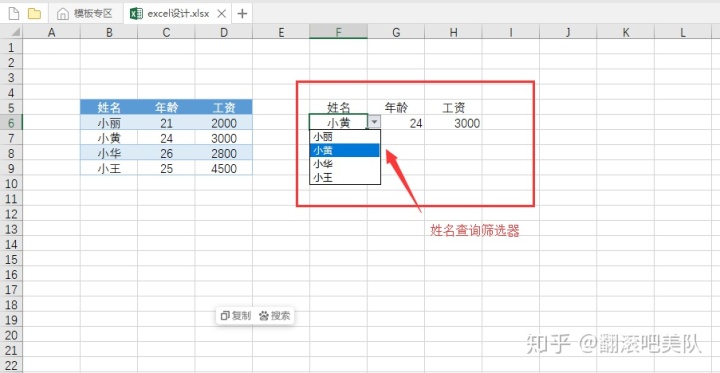This screenshot has width=720, height=373.
Task: Select column B header
Action: pyautogui.click(x=109, y=32)
